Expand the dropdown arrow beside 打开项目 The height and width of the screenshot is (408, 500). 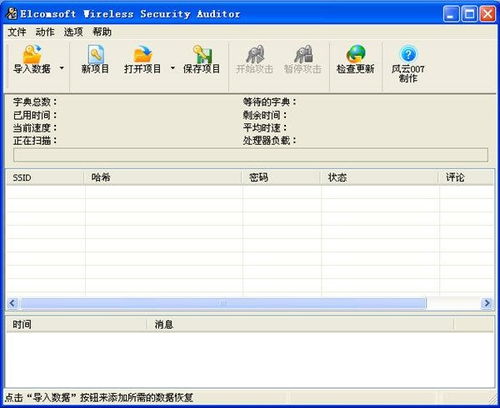pos(173,68)
